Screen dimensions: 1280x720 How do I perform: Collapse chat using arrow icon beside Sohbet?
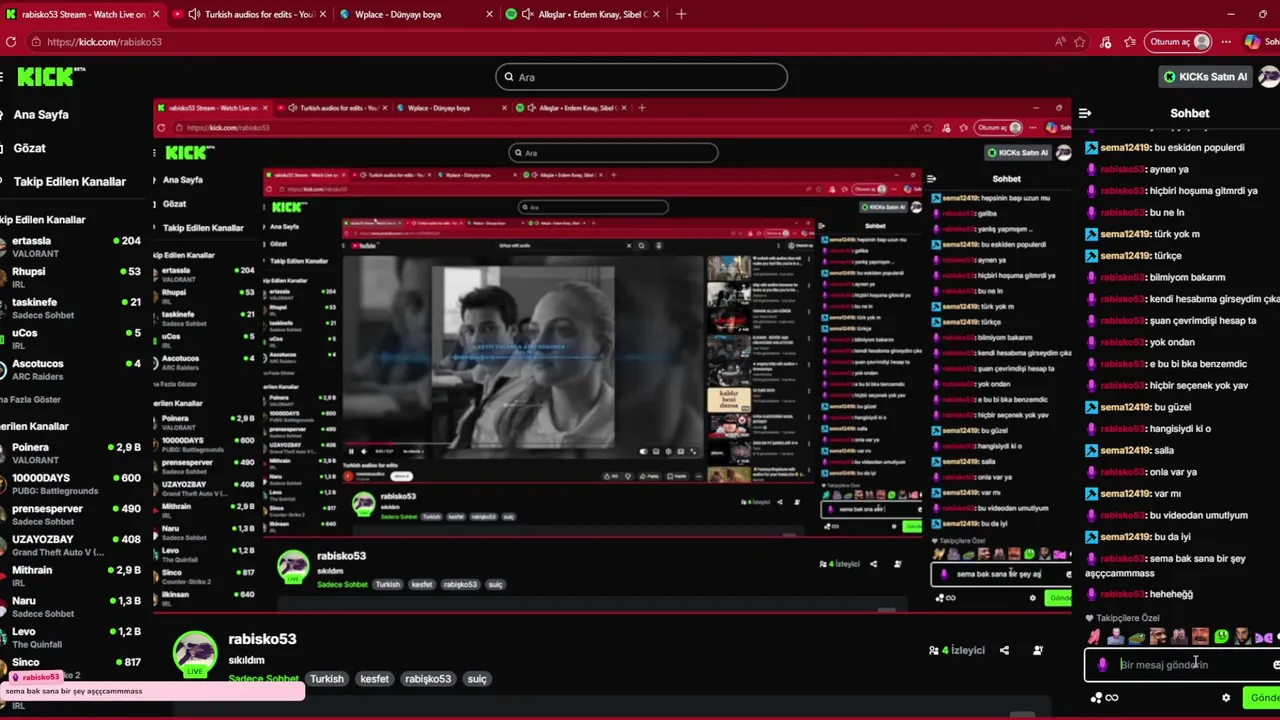click(x=1085, y=113)
